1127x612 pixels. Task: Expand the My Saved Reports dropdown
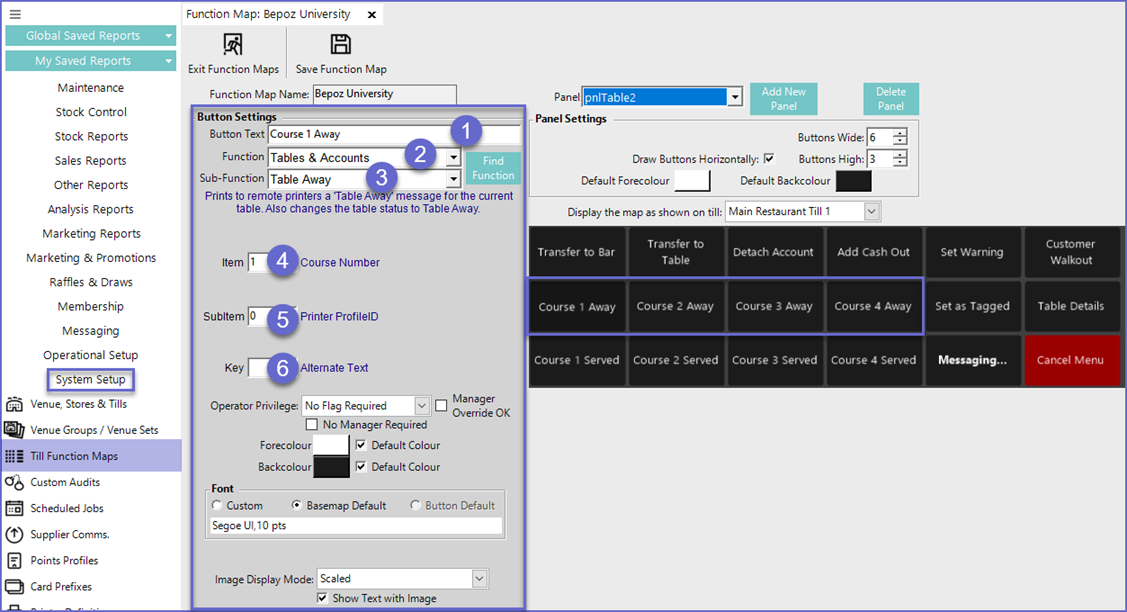click(x=168, y=61)
